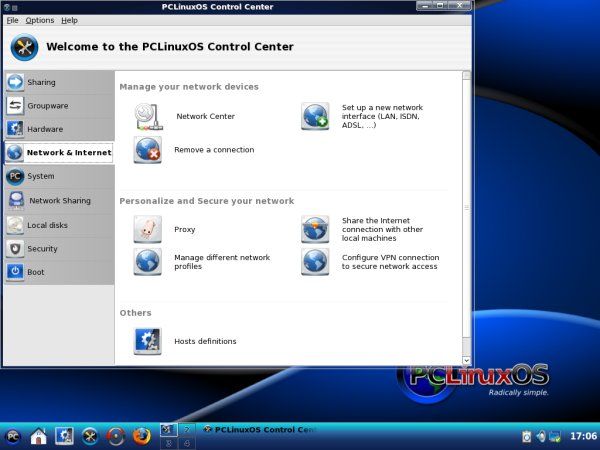Launch Firefox from the taskbar
This screenshot has height=450, width=600.
(x=142, y=437)
